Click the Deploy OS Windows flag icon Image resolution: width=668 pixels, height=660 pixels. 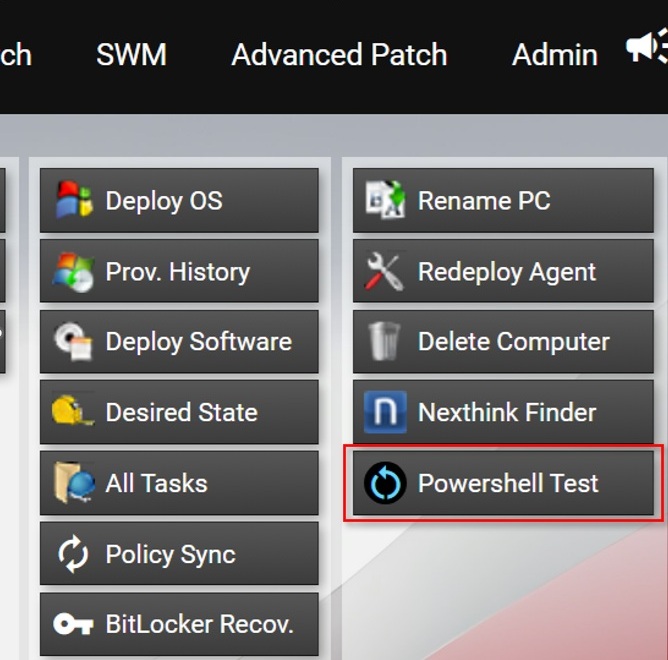74,199
